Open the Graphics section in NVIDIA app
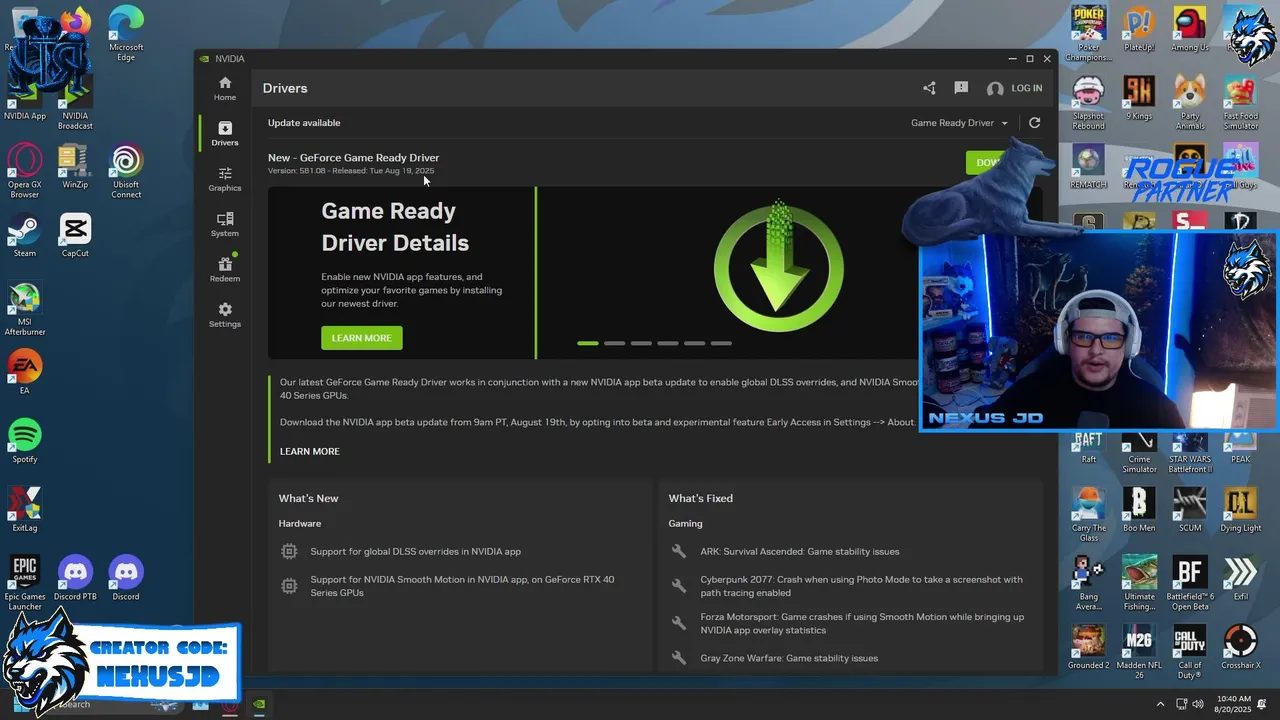Image resolution: width=1280 pixels, height=720 pixels. pos(225,179)
